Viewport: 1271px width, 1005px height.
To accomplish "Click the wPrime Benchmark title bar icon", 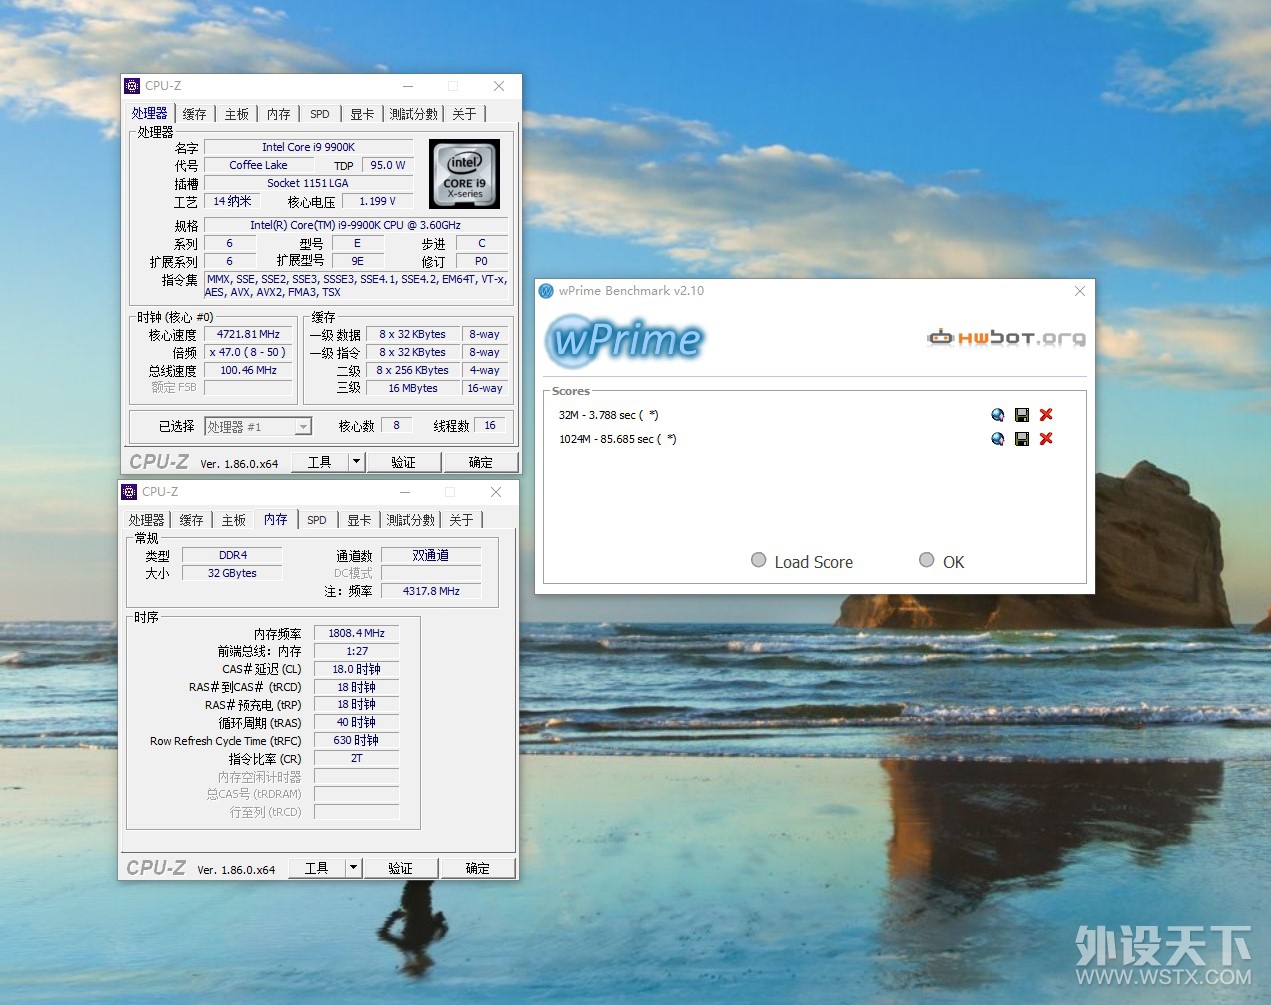I will coord(546,291).
